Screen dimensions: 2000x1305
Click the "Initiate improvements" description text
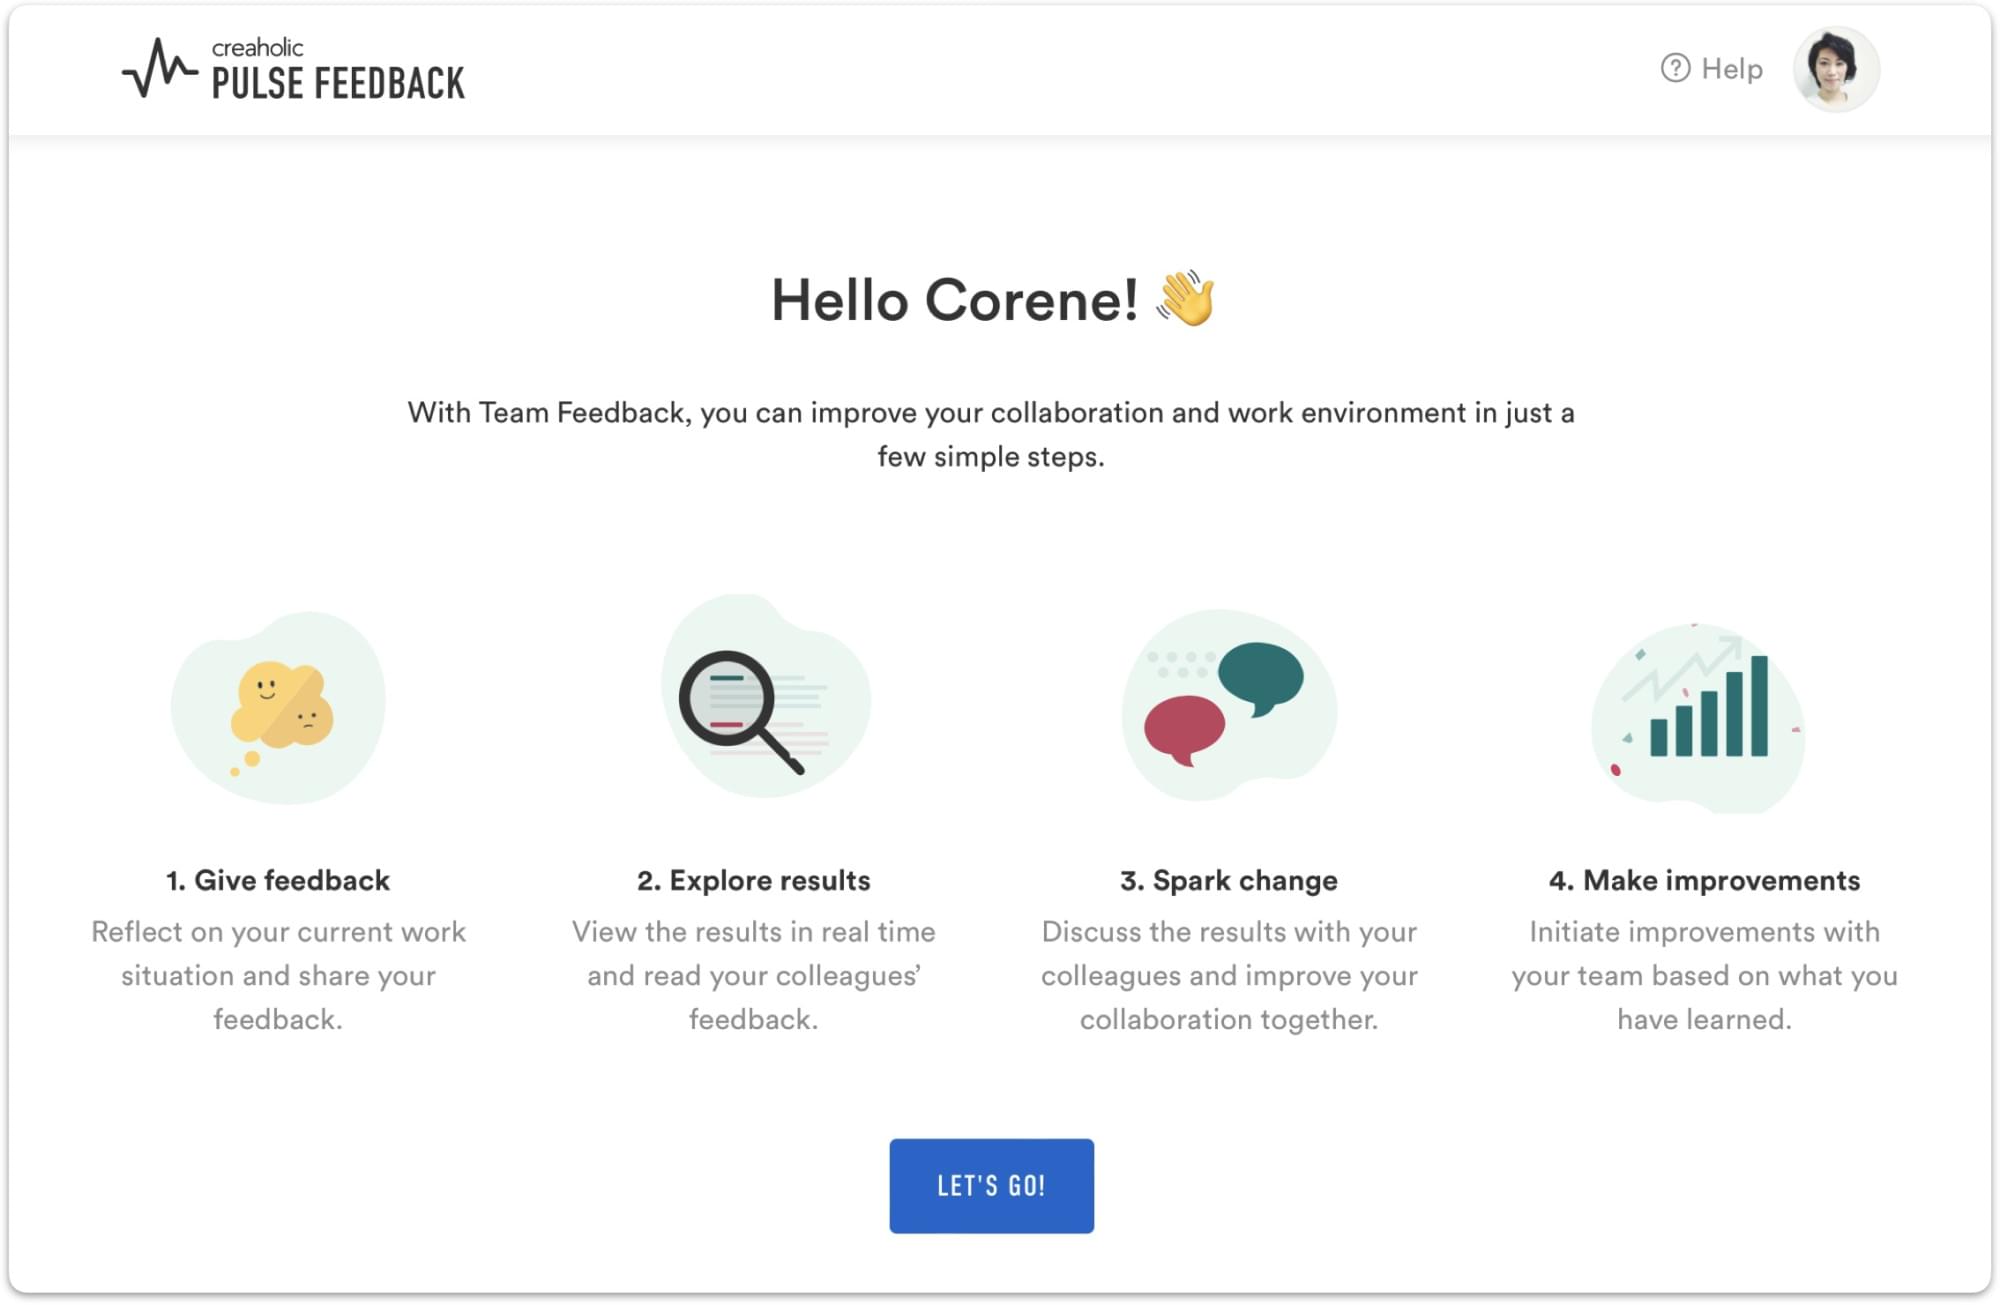point(1704,975)
